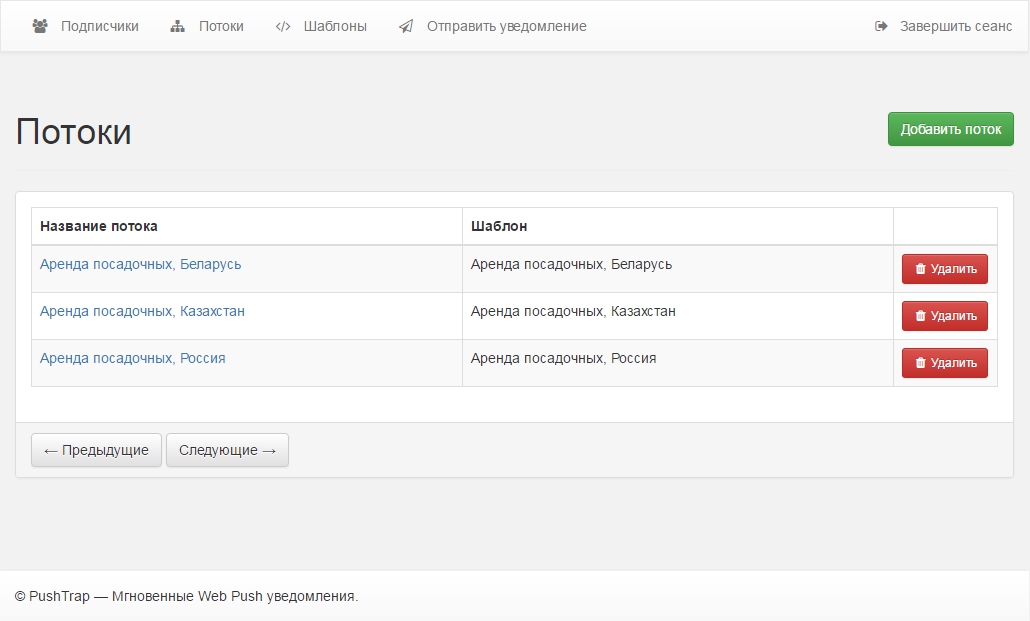1030x621 pixels.
Task: Click the paper plane send icon
Action: (406, 26)
